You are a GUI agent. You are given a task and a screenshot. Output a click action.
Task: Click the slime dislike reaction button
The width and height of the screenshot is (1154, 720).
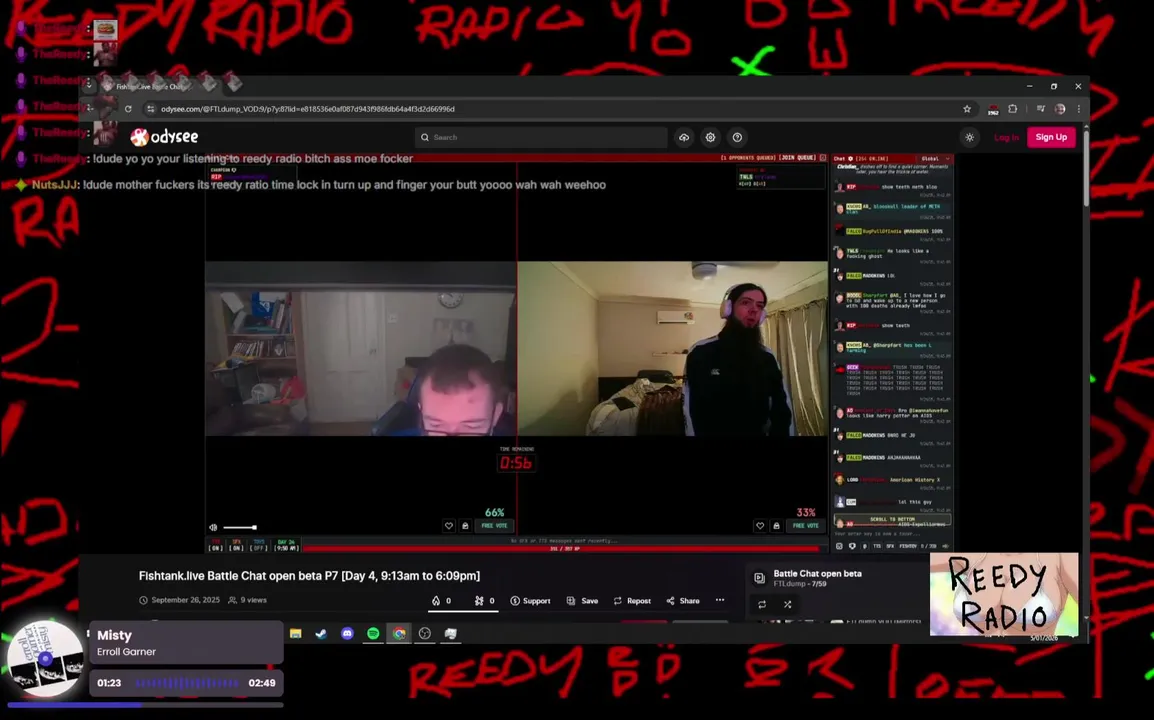pyautogui.click(x=484, y=601)
